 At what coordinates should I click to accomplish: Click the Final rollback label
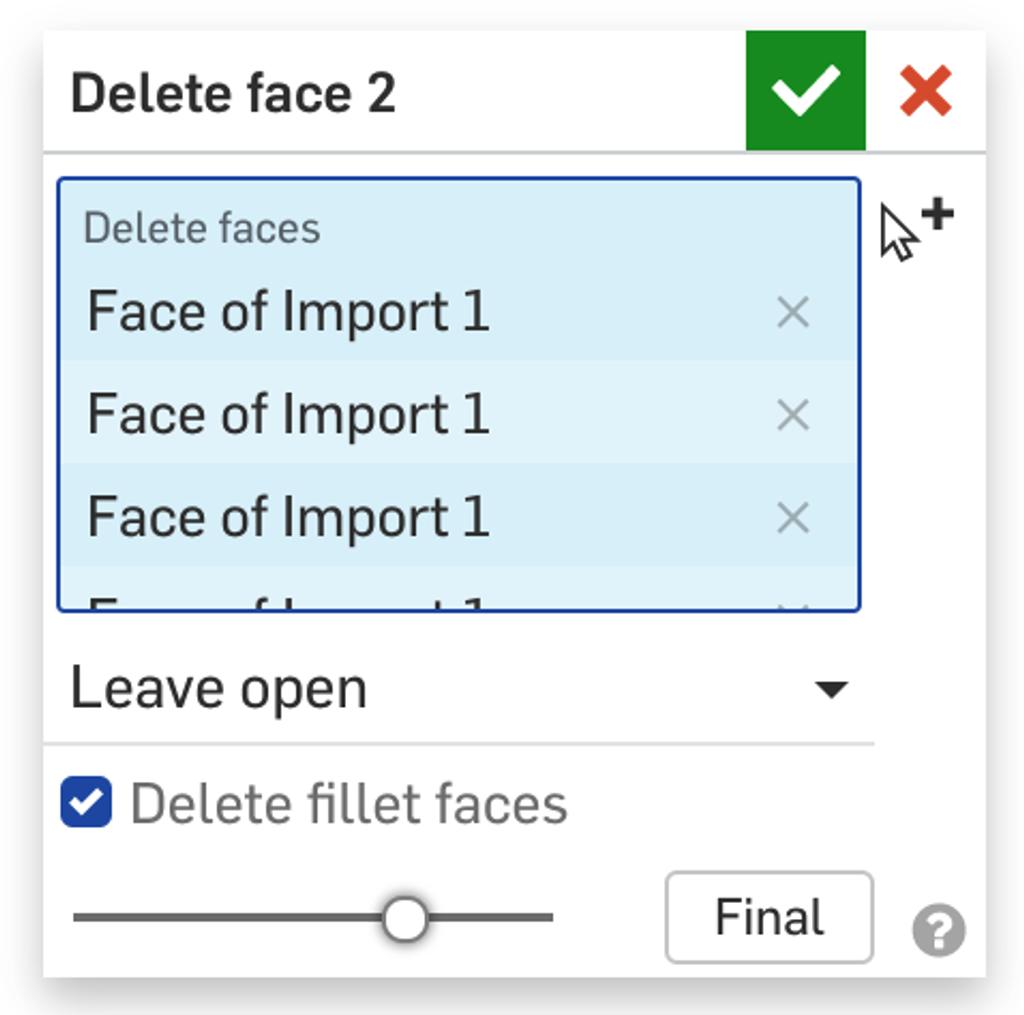click(767, 915)
